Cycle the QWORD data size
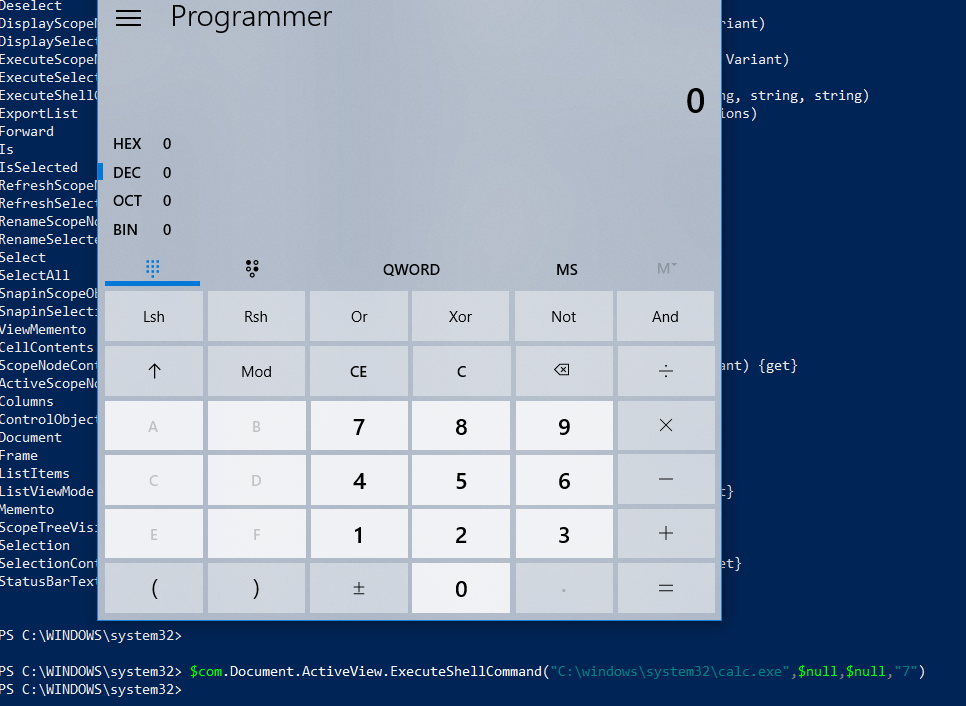 [411, 269]
